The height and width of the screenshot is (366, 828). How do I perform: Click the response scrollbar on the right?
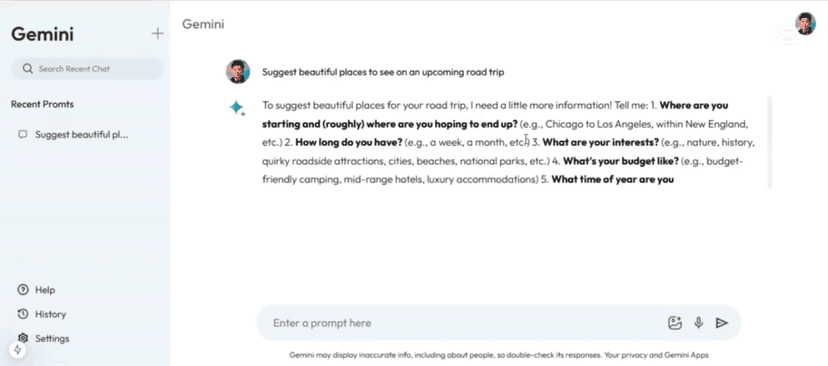pyautogui.click(x=769, y=143)
